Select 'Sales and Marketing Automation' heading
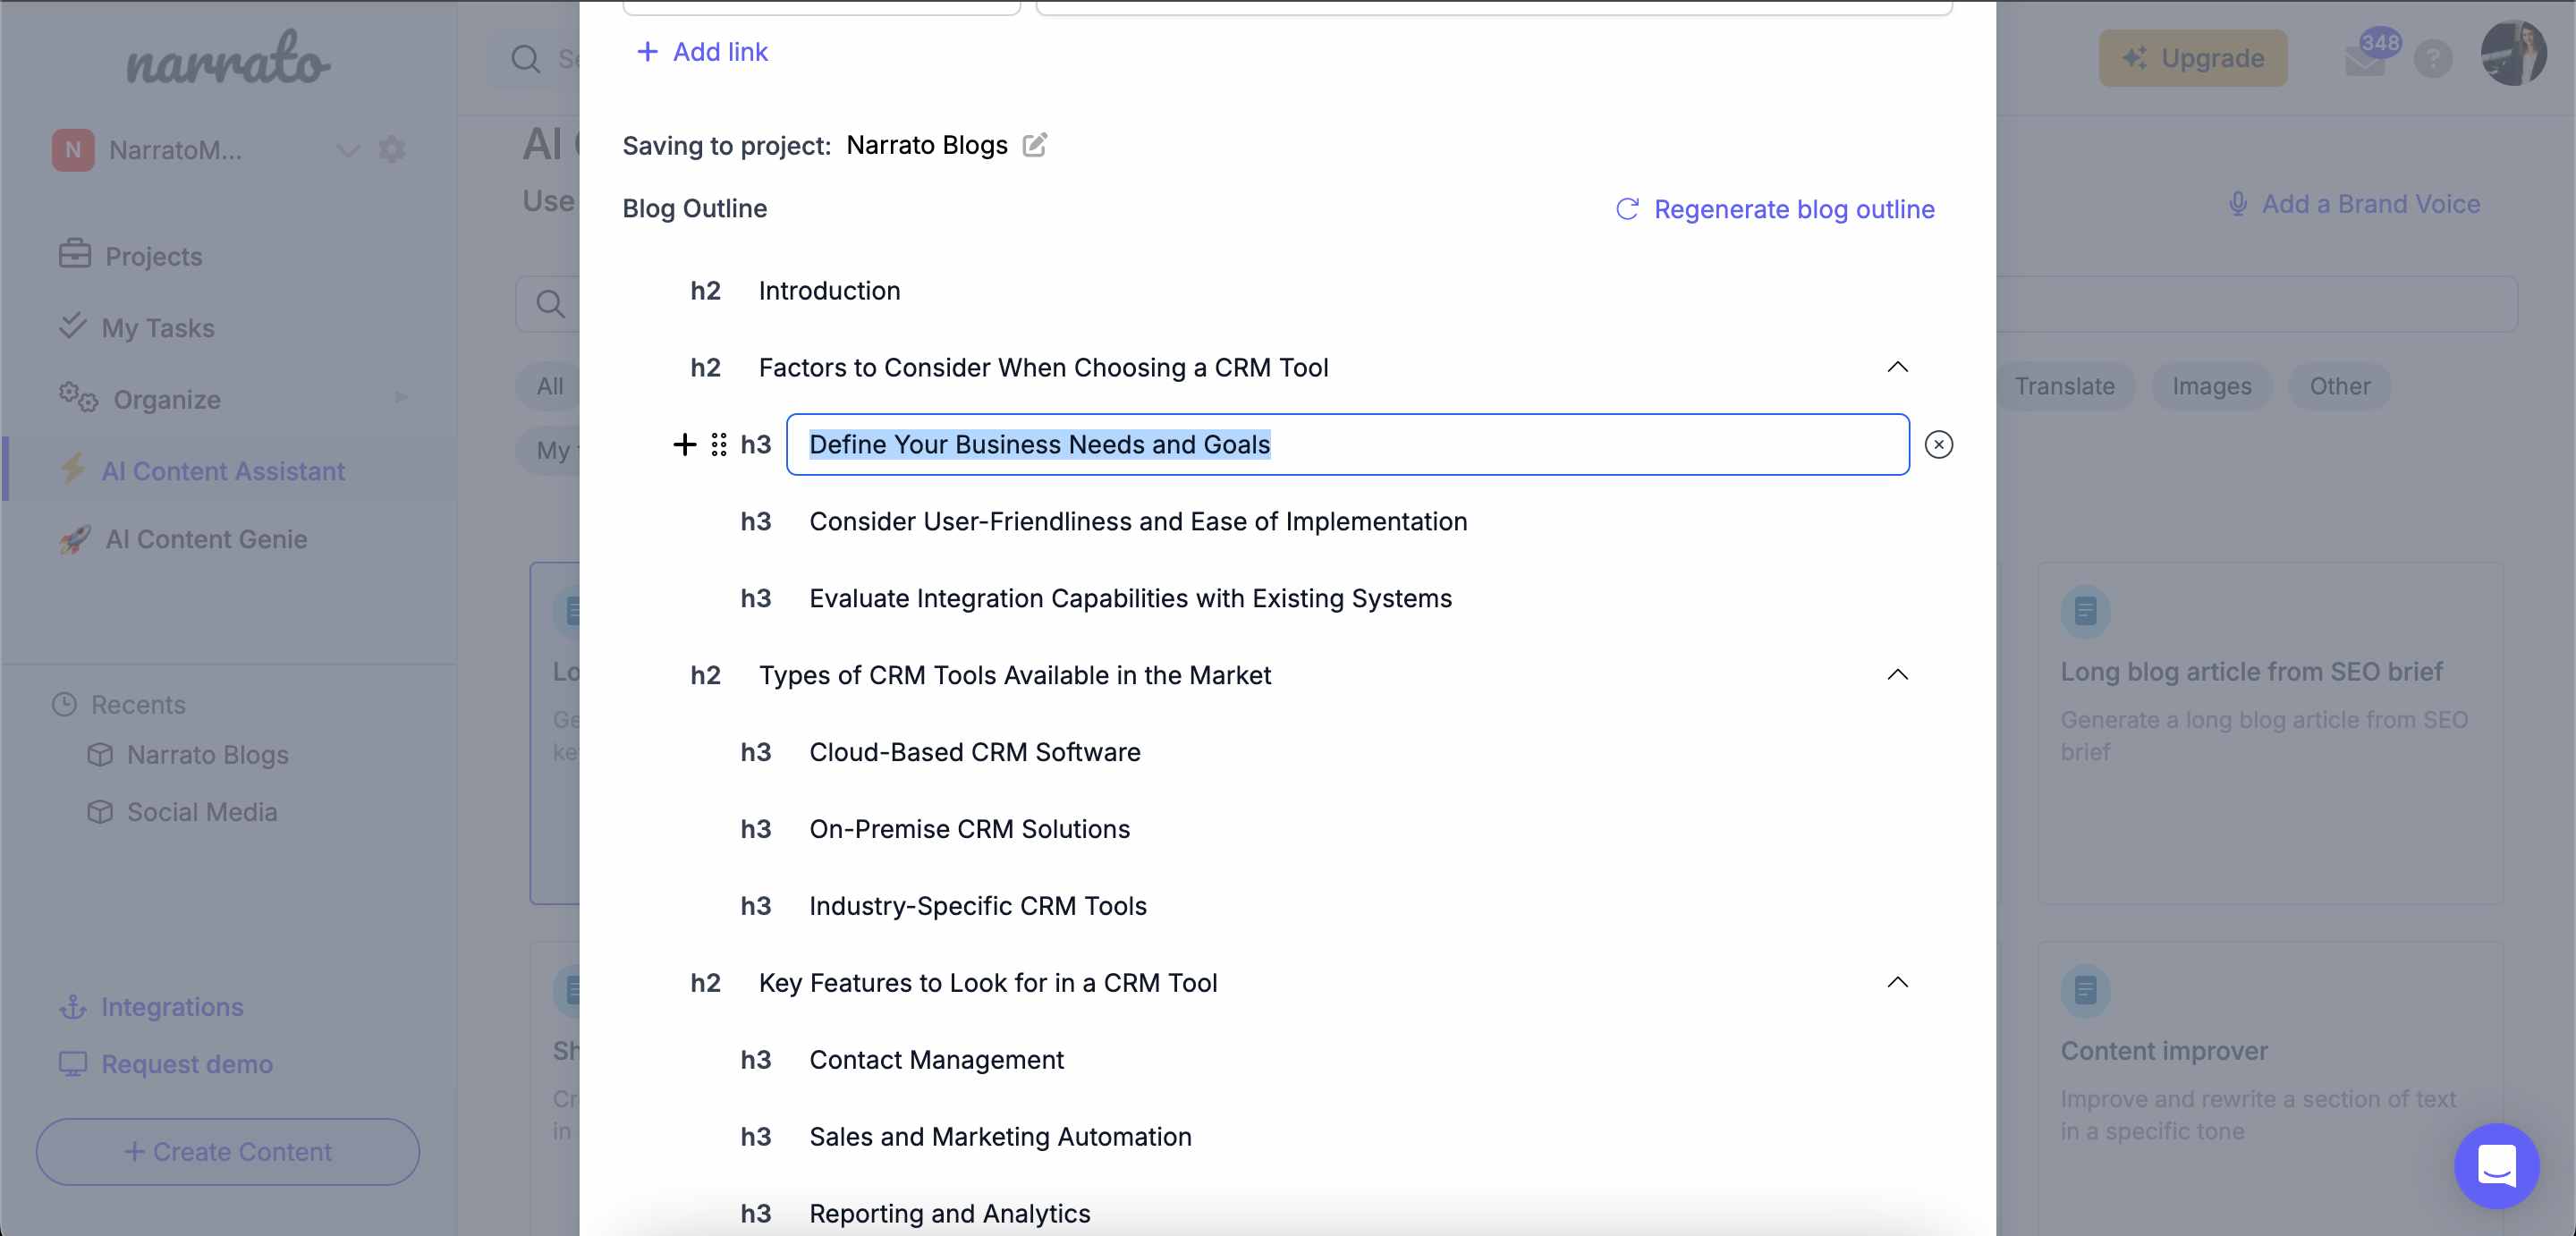2576x1236 pixels. coord(1000,1137)
